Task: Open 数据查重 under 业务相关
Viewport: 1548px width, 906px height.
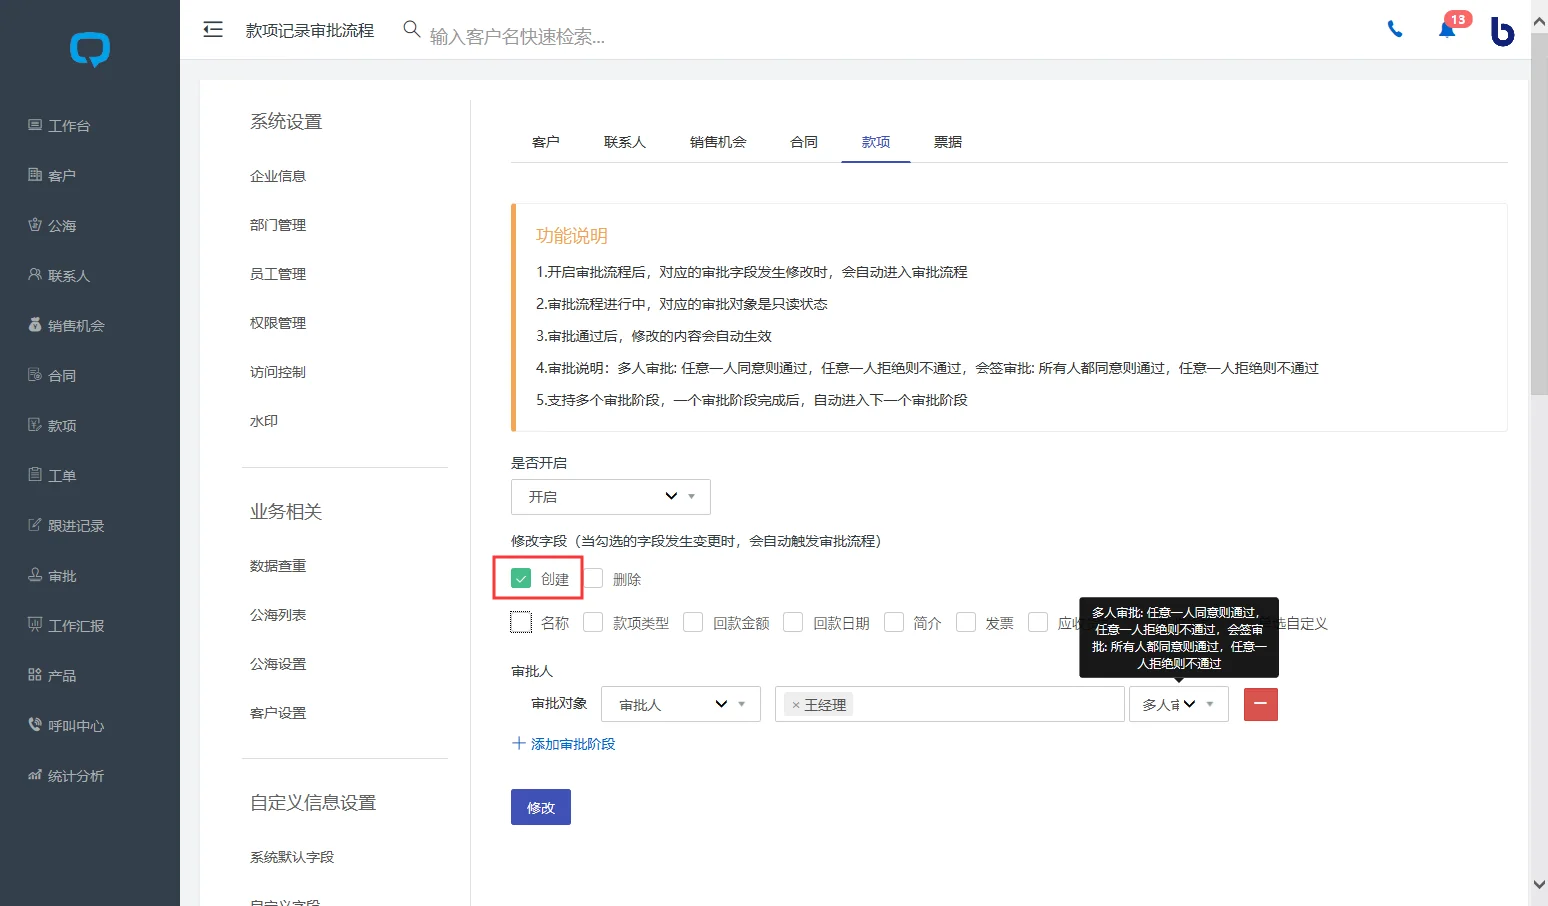Action: pyautogui.click(x=278, y=566)
